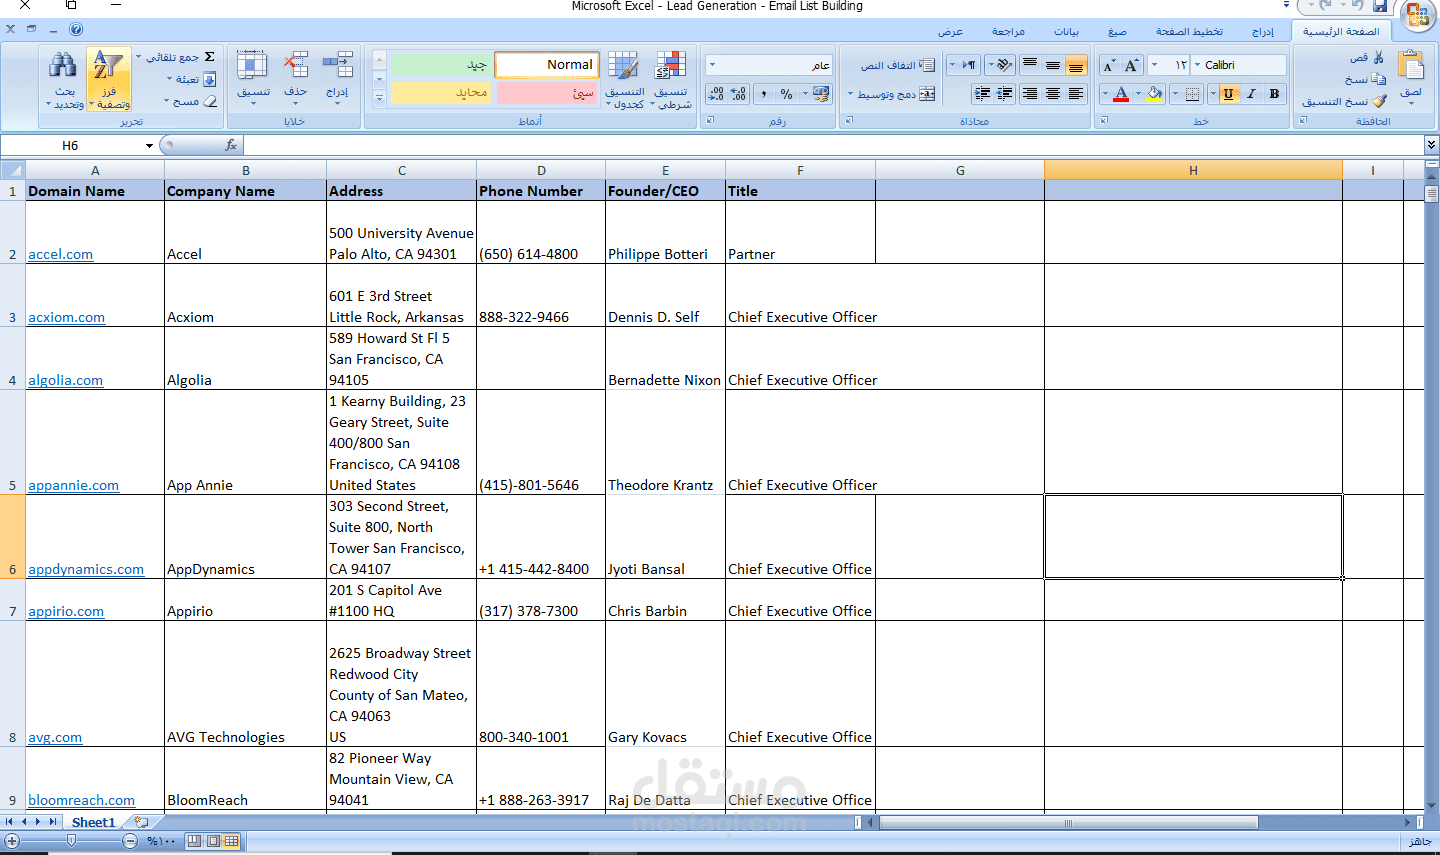Click AutoSum (جمع تلقائي) sigma icon
The width and height of the screenshot is (1440, 855).
click(209, 57)
